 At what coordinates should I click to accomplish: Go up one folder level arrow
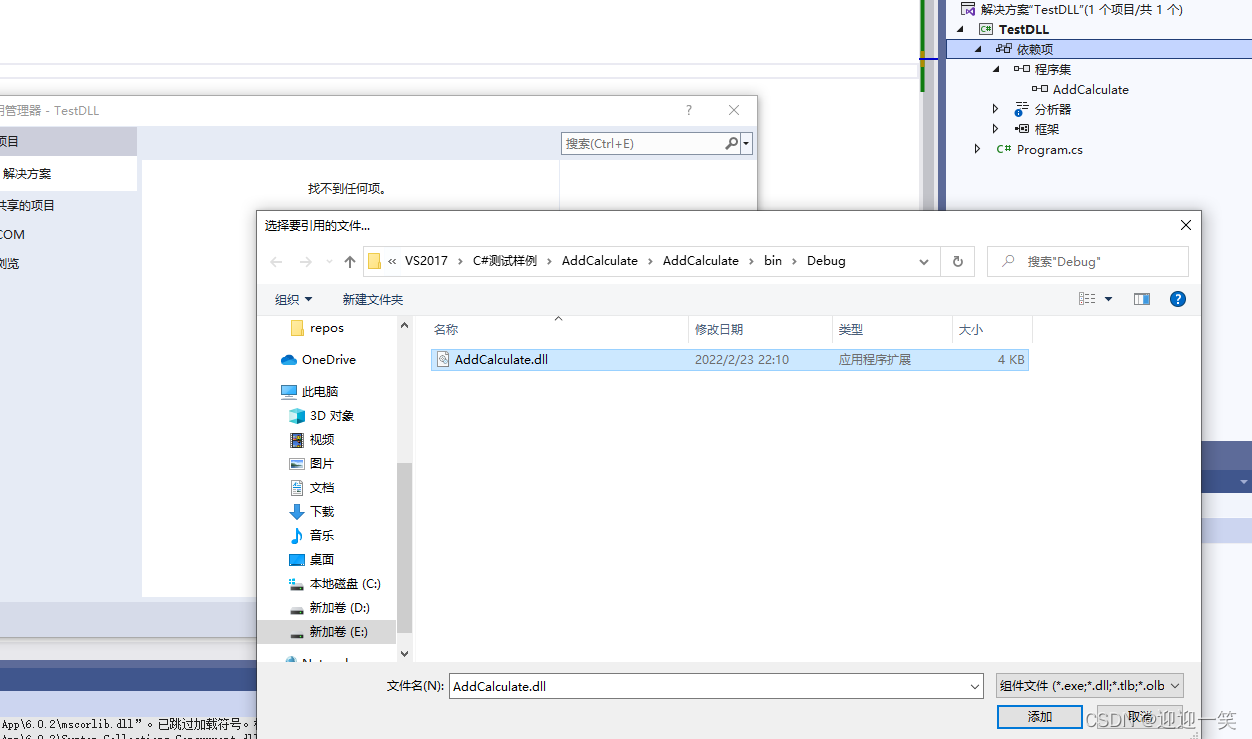point(349,261)
